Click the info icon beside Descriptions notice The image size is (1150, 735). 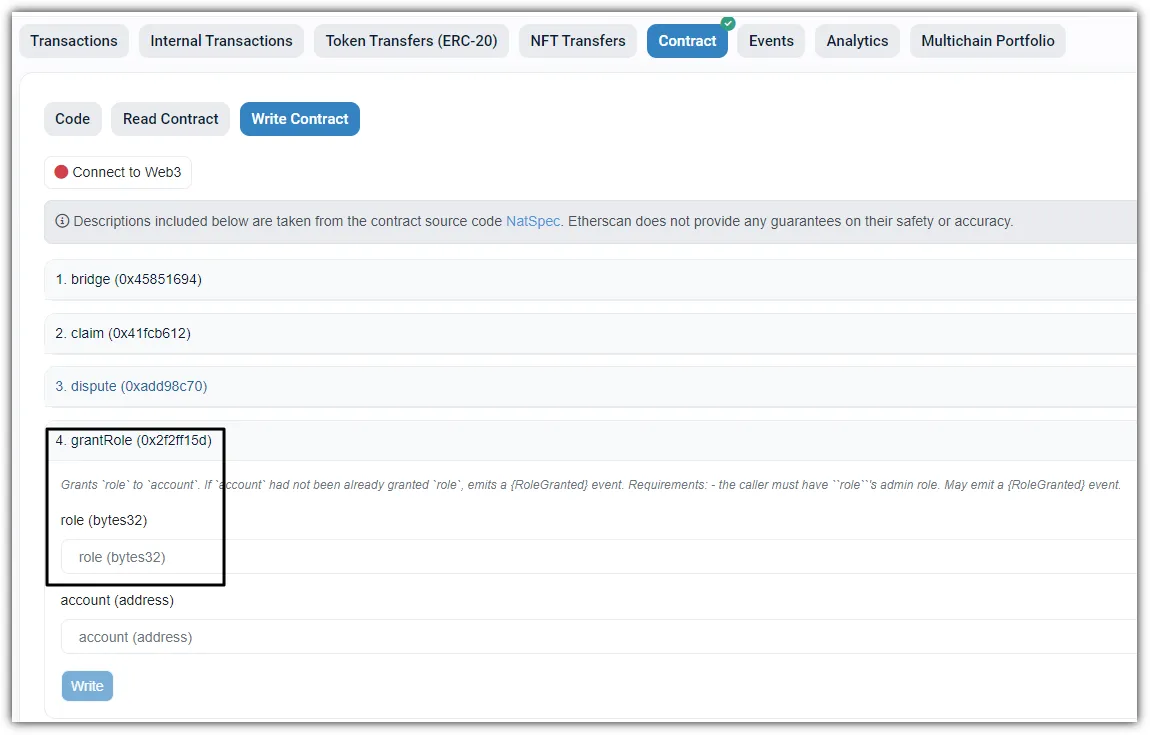[x=62, y=221]
